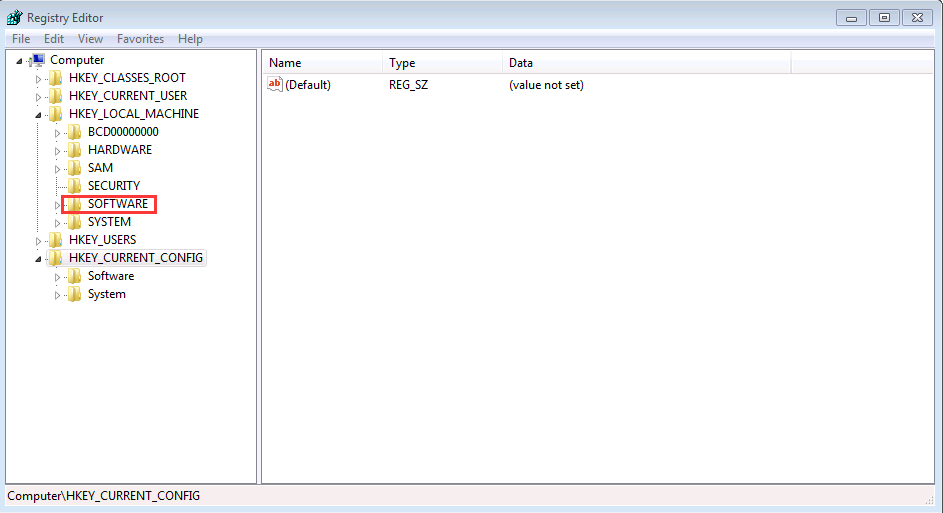Click the (value not set) data cell

tap(546, 85)
